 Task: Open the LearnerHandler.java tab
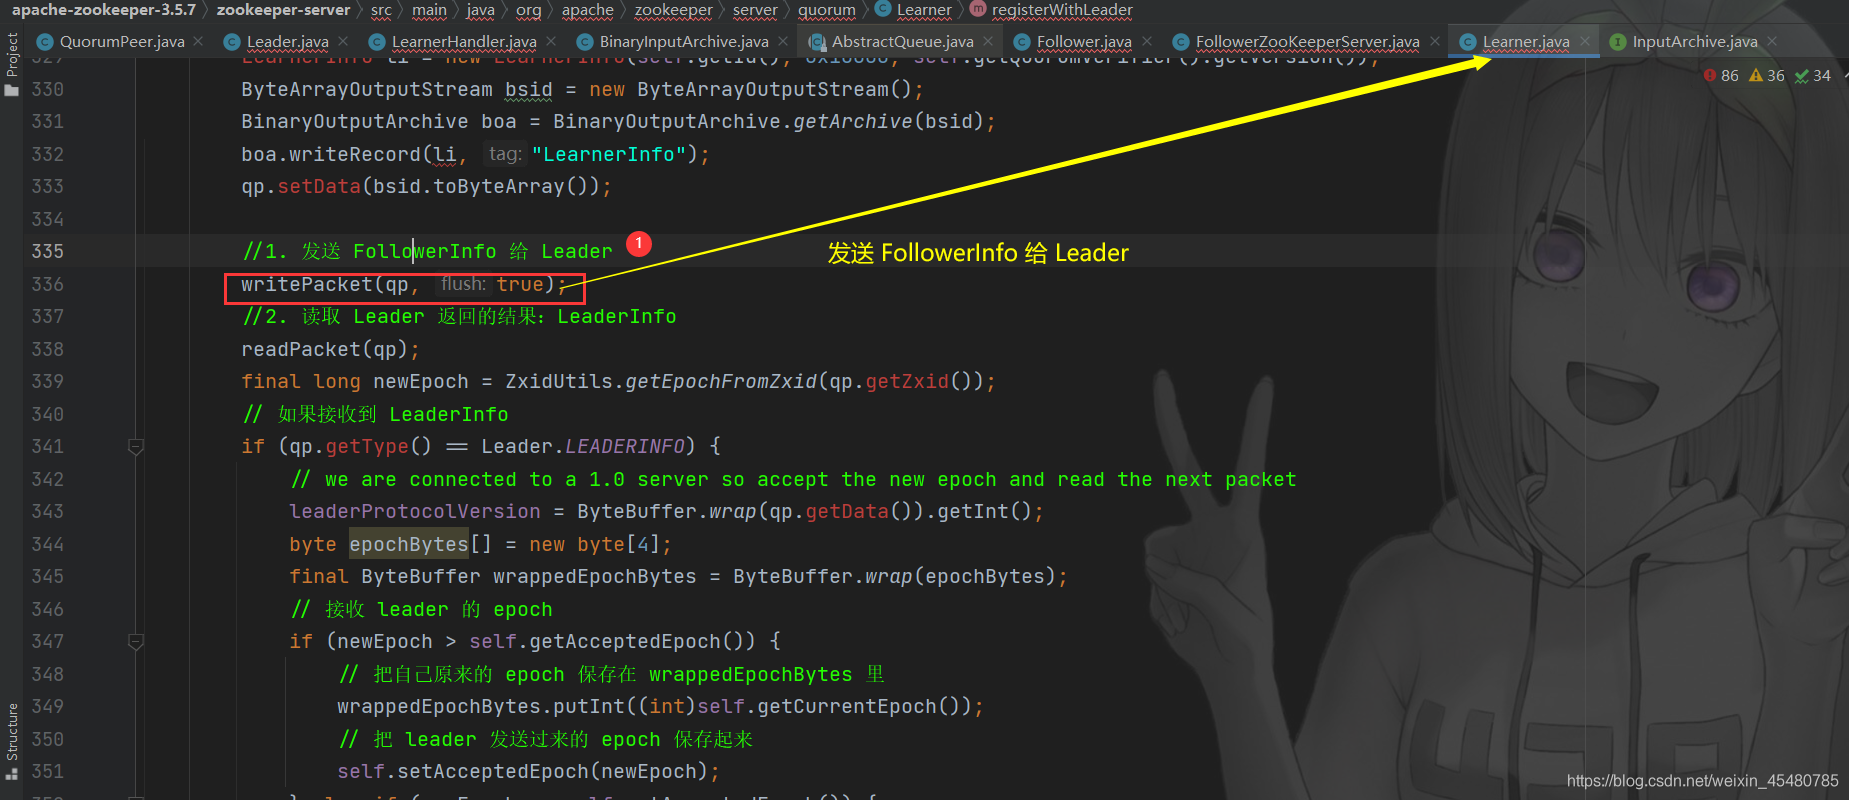(464, 42)
